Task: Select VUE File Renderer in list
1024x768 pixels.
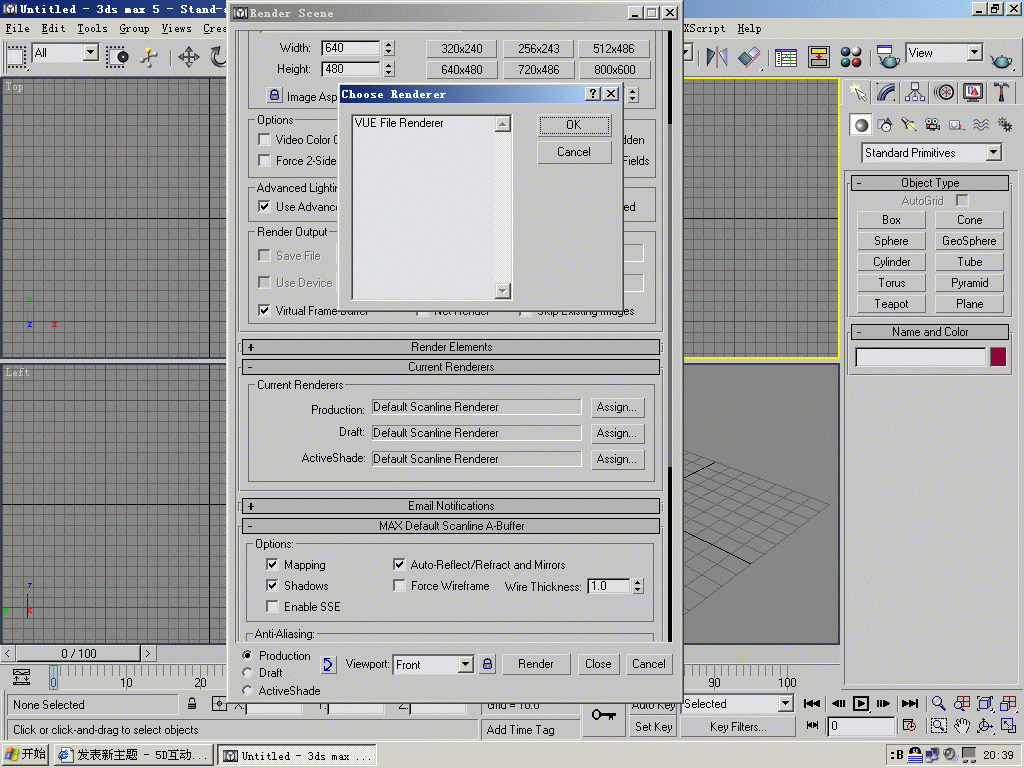Action: point(399,124)
